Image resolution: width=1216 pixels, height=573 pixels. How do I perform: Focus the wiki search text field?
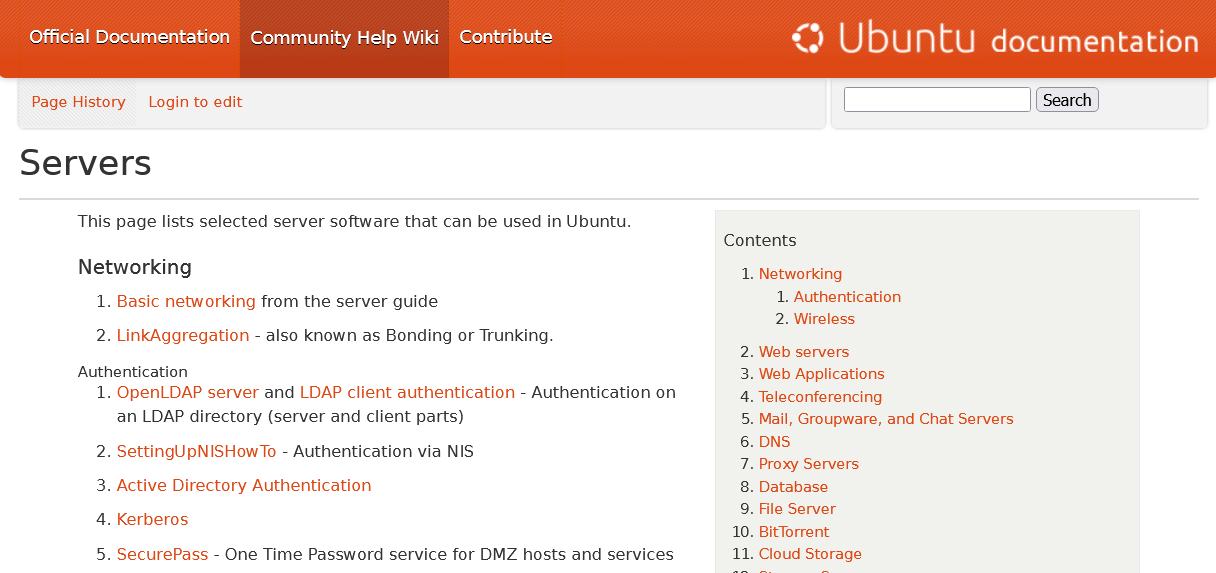coord(937,100)
